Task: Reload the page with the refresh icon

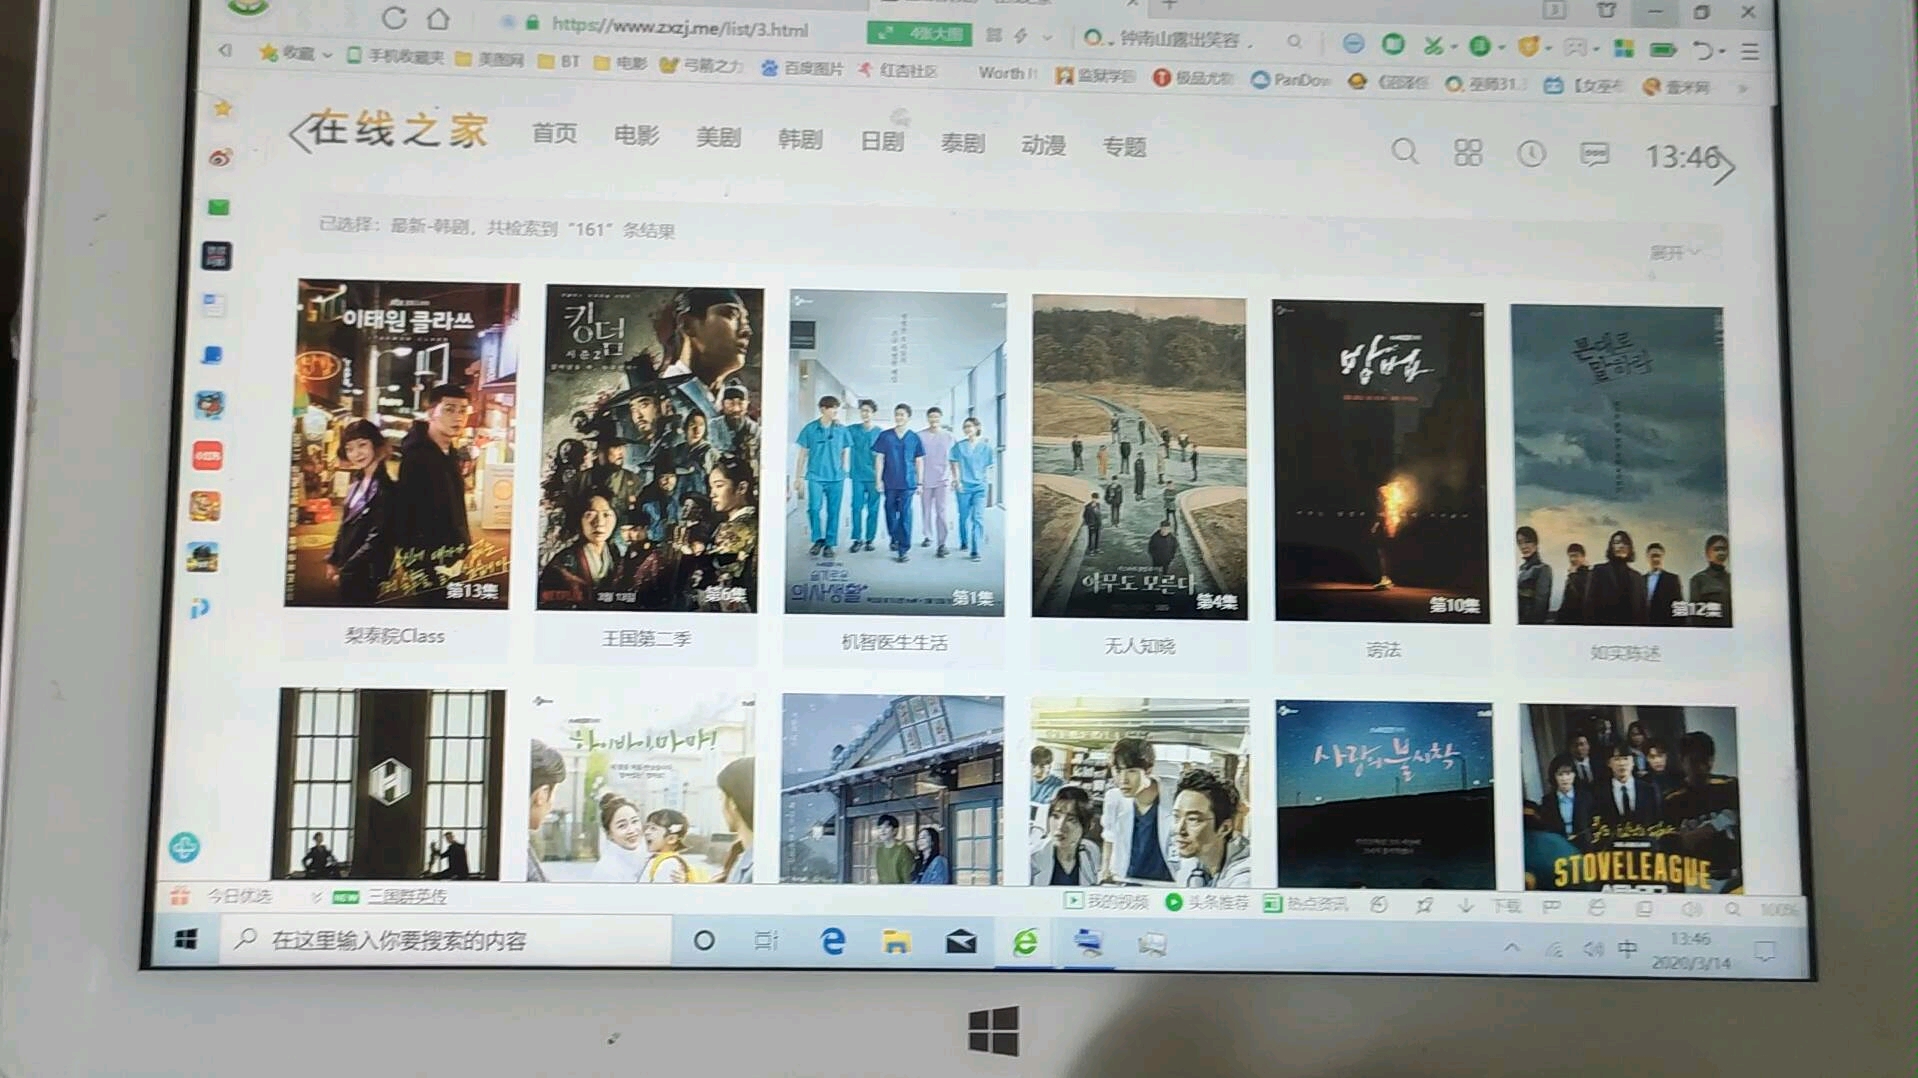Action: pos(394,18)
